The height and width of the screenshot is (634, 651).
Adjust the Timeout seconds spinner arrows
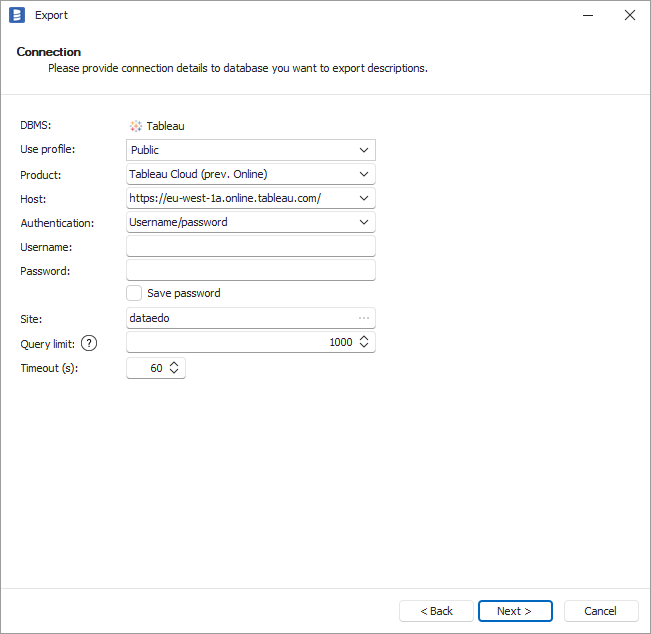click(175, 368)
